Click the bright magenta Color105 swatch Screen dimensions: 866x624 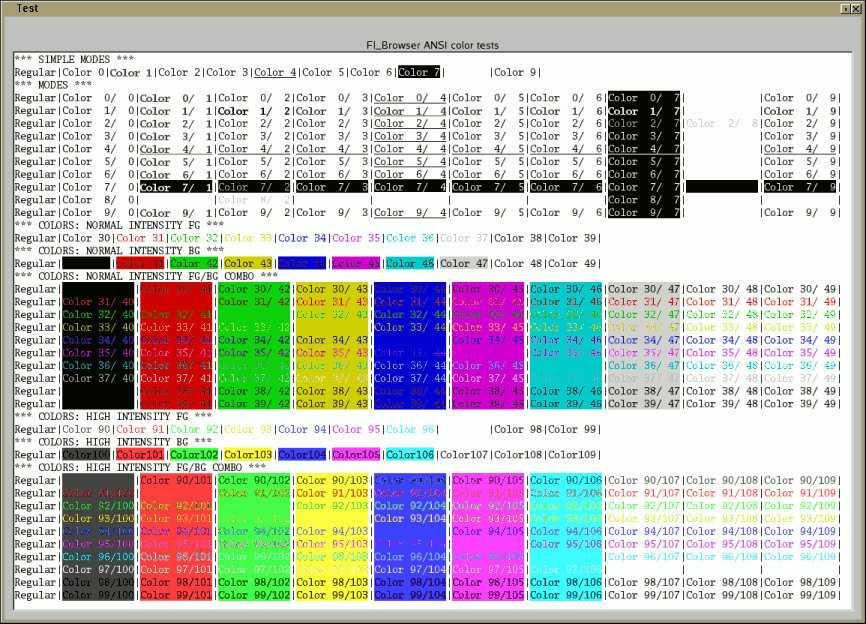coord(357,455)
